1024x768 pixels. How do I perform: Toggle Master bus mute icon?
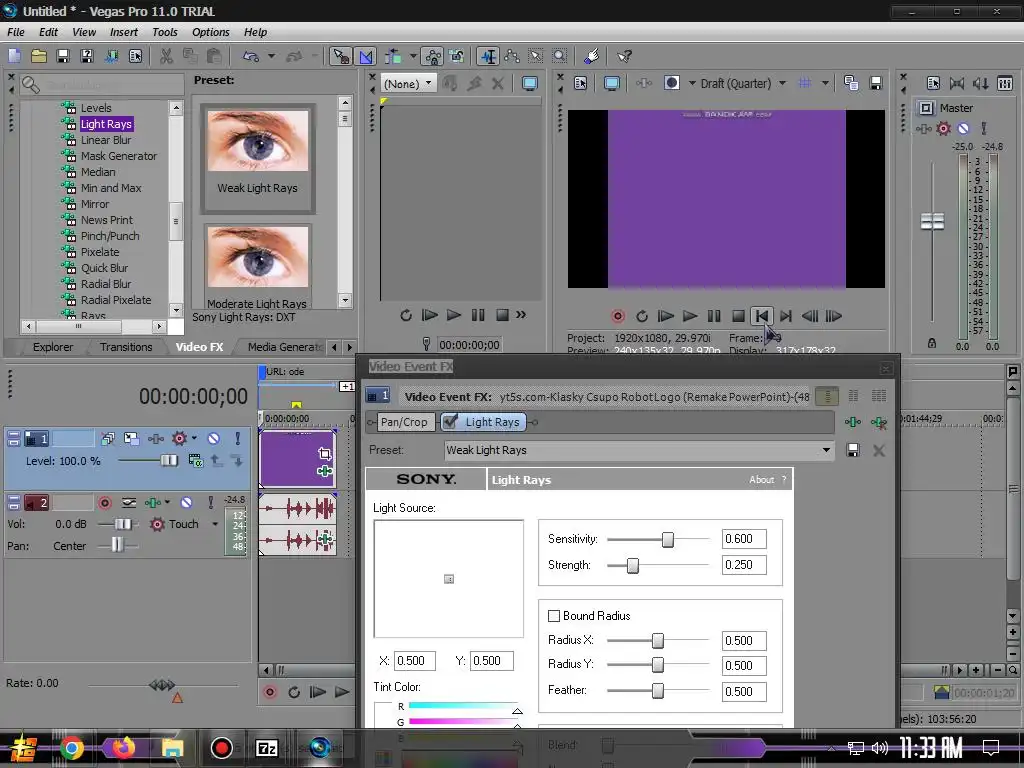coord(963,129)
